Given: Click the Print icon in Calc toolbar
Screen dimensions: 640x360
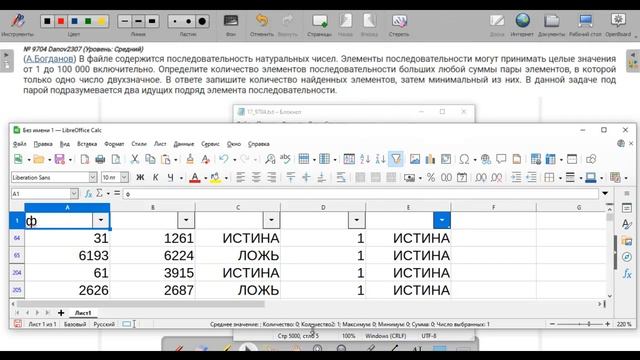Looking at the screenshot, I should click(100, 159).
